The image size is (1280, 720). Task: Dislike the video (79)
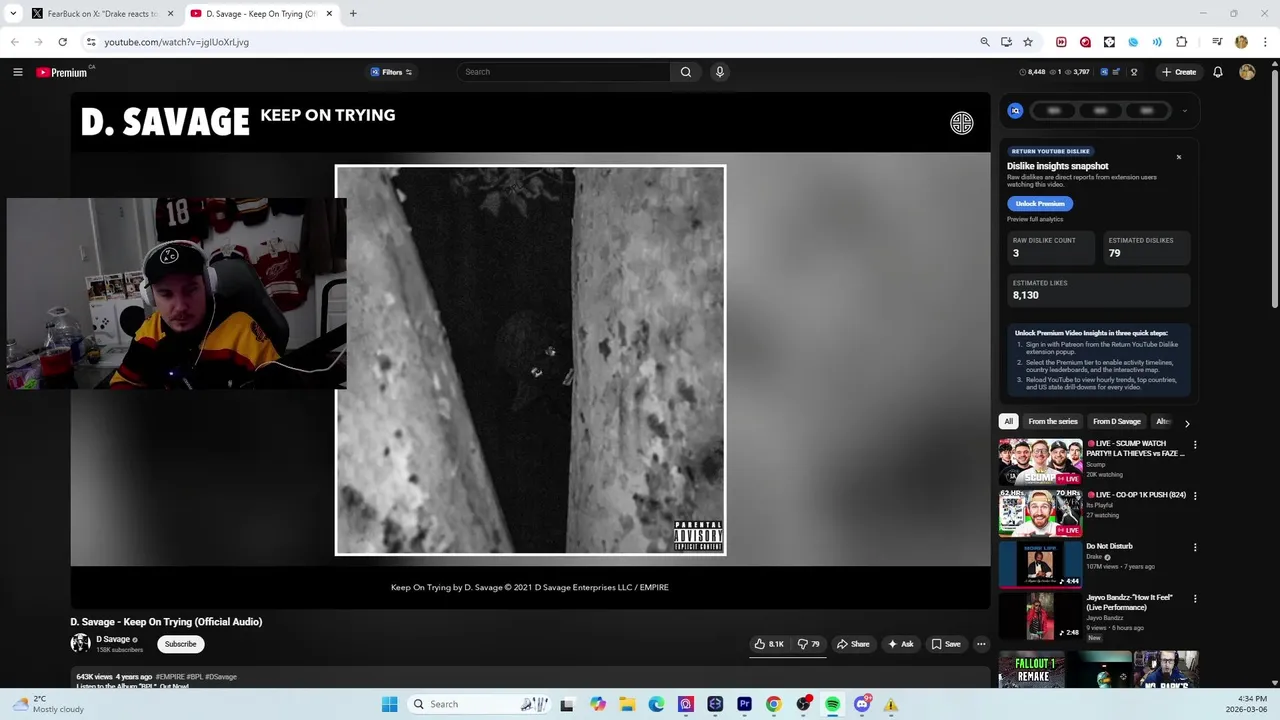pyautogui.click(x=808, y=644)
